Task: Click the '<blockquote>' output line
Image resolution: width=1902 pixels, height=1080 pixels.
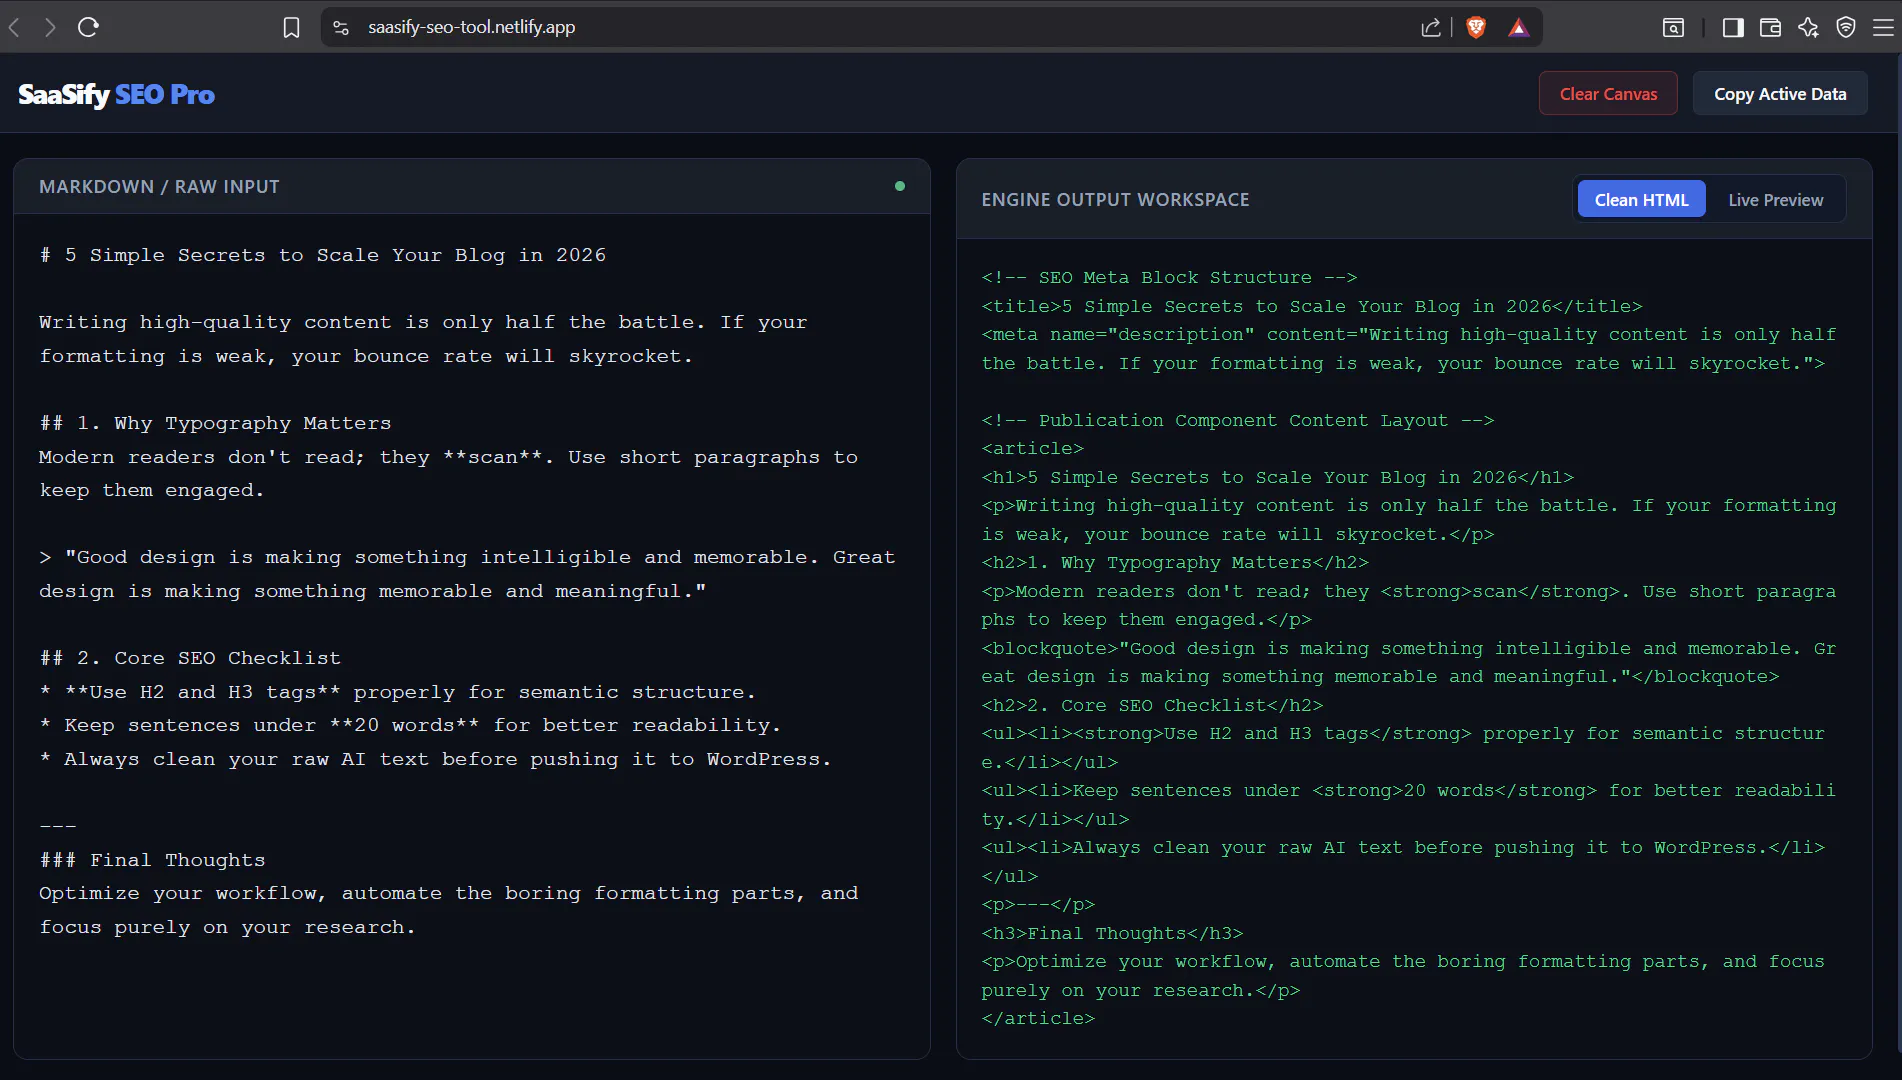Action: pos(1408,662)
